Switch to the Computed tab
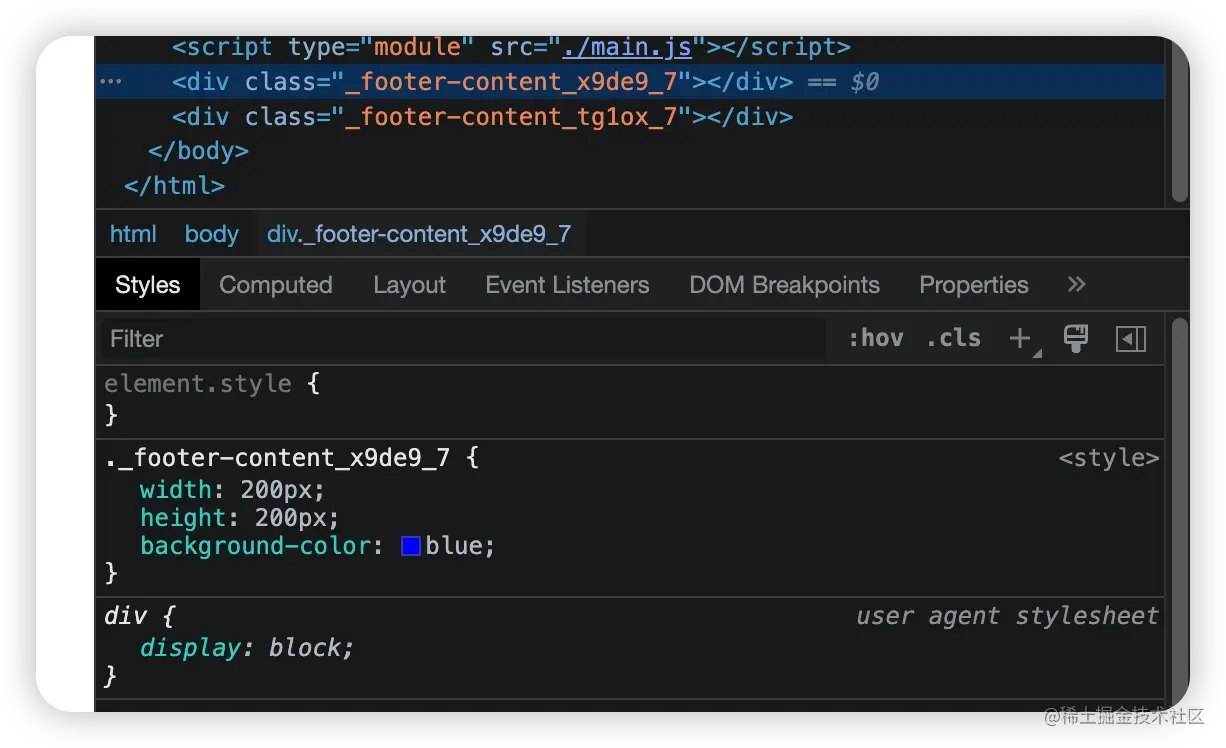Screen dimensions: 1226x748 pos(276,285)
